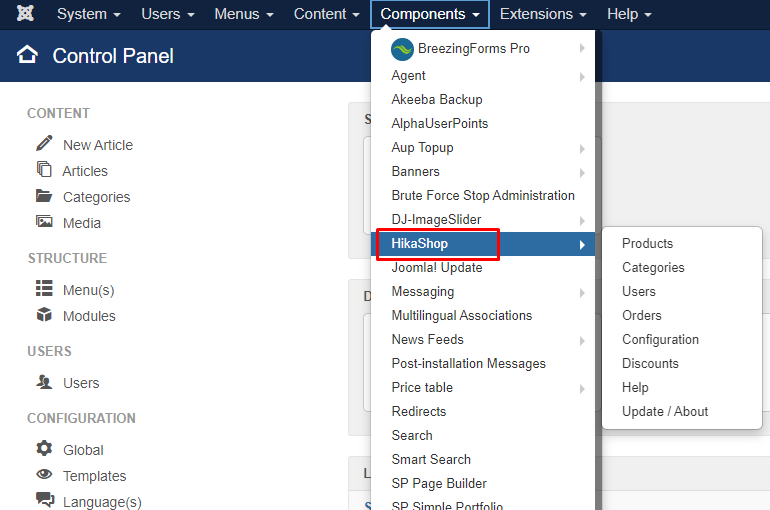Click the BreezingForms Pro logo icon

pyautogui.click(x=402, y=49)
